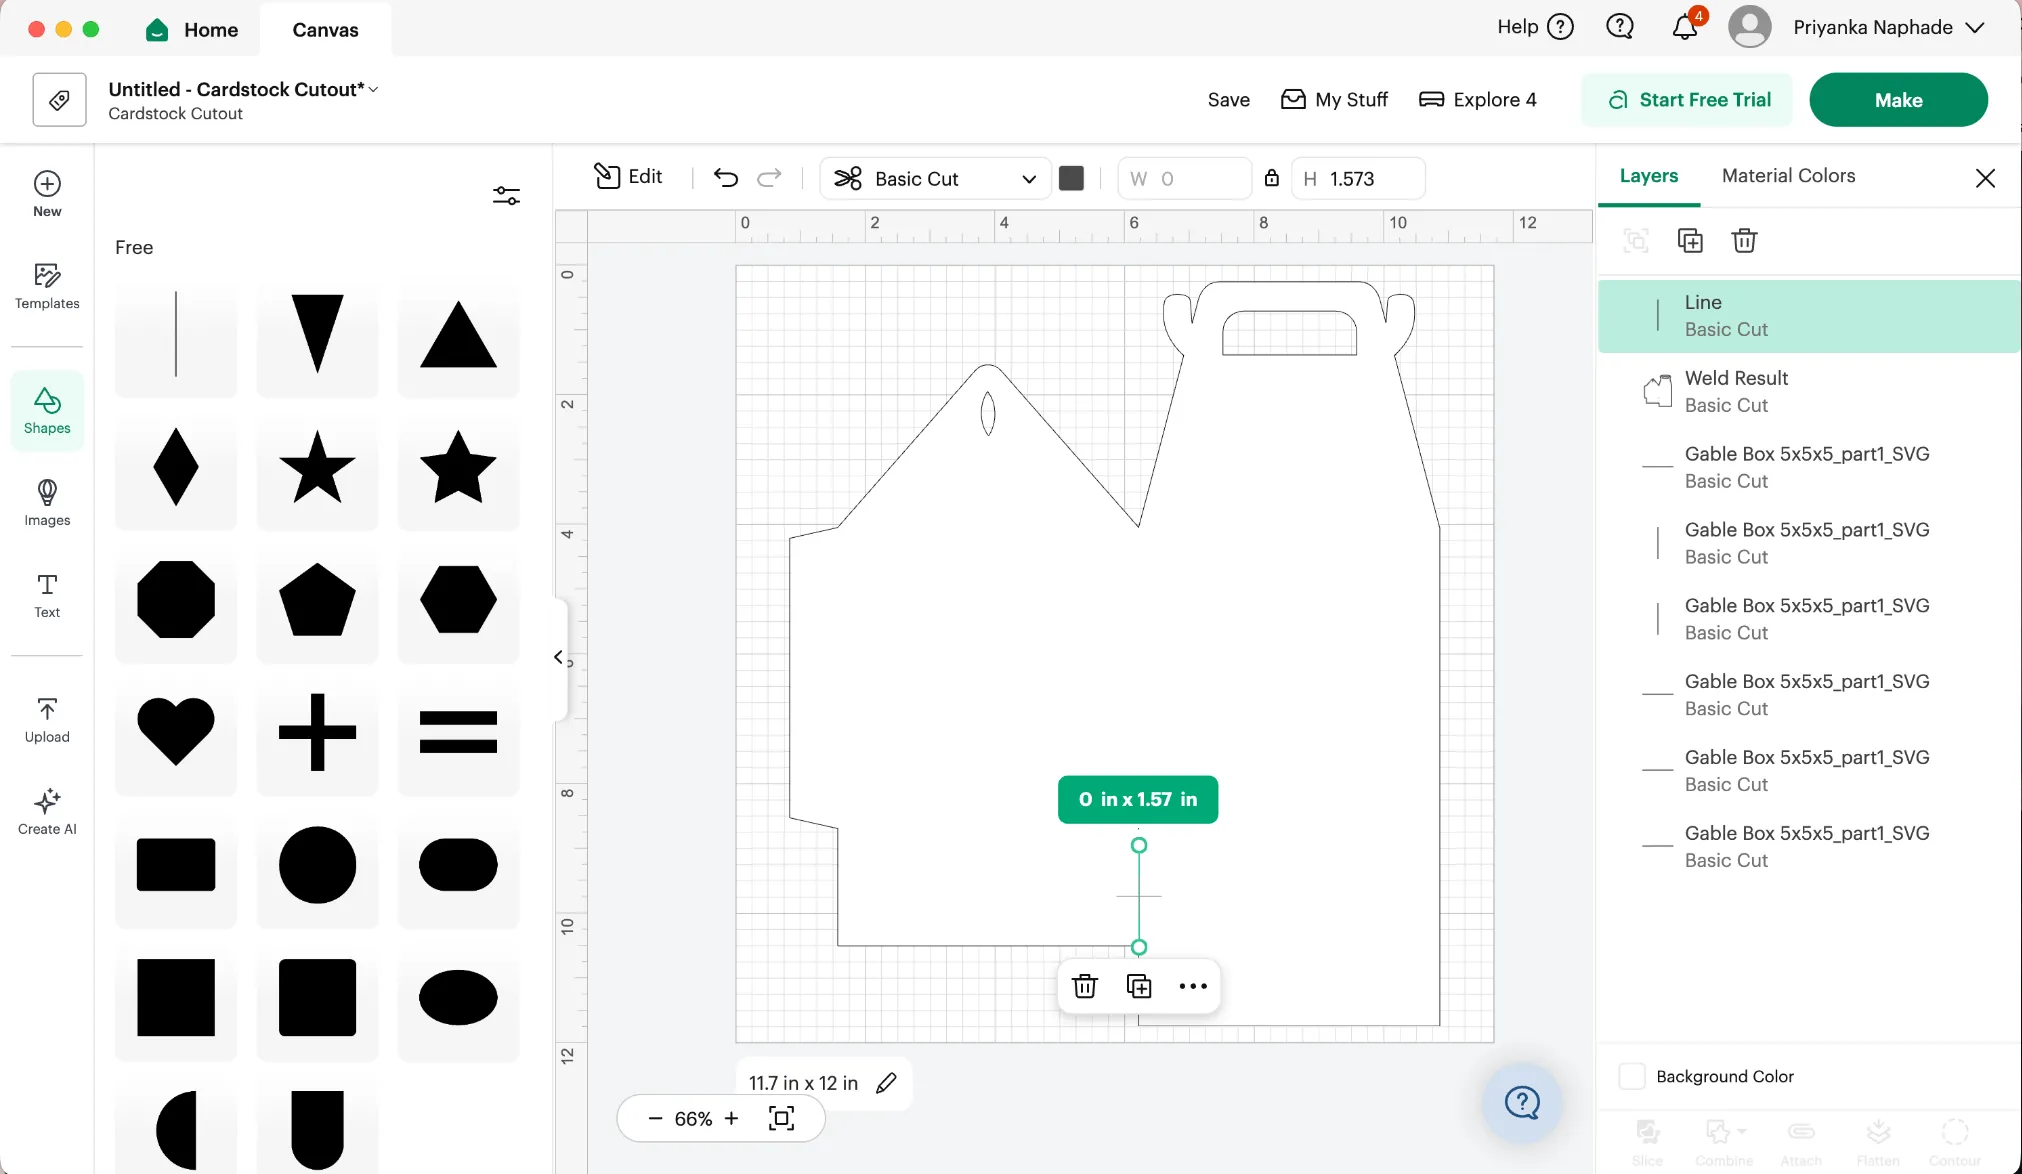The image size is (2022, 1174).
Task: Expand the project title dropdown
Action: pyautogui.click(x=373, y=89)
